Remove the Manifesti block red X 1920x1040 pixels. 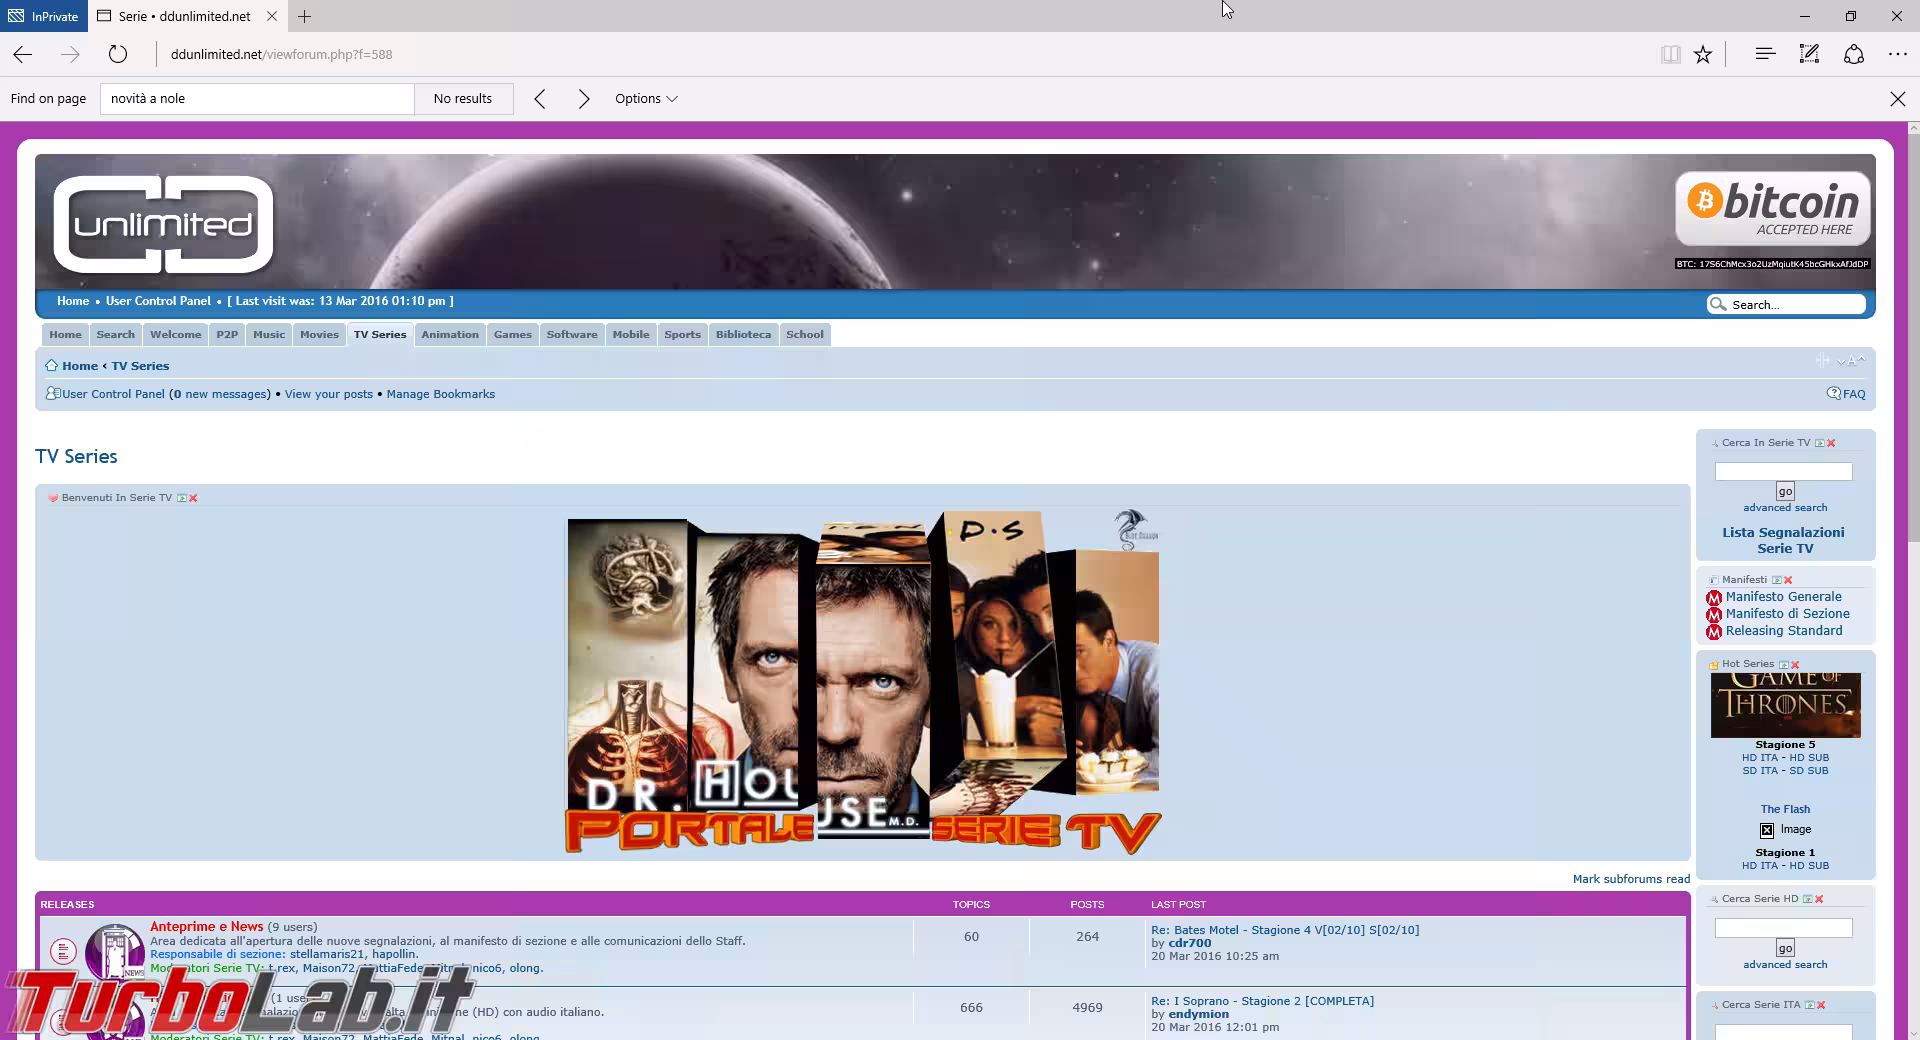[x=1788, y=580]
